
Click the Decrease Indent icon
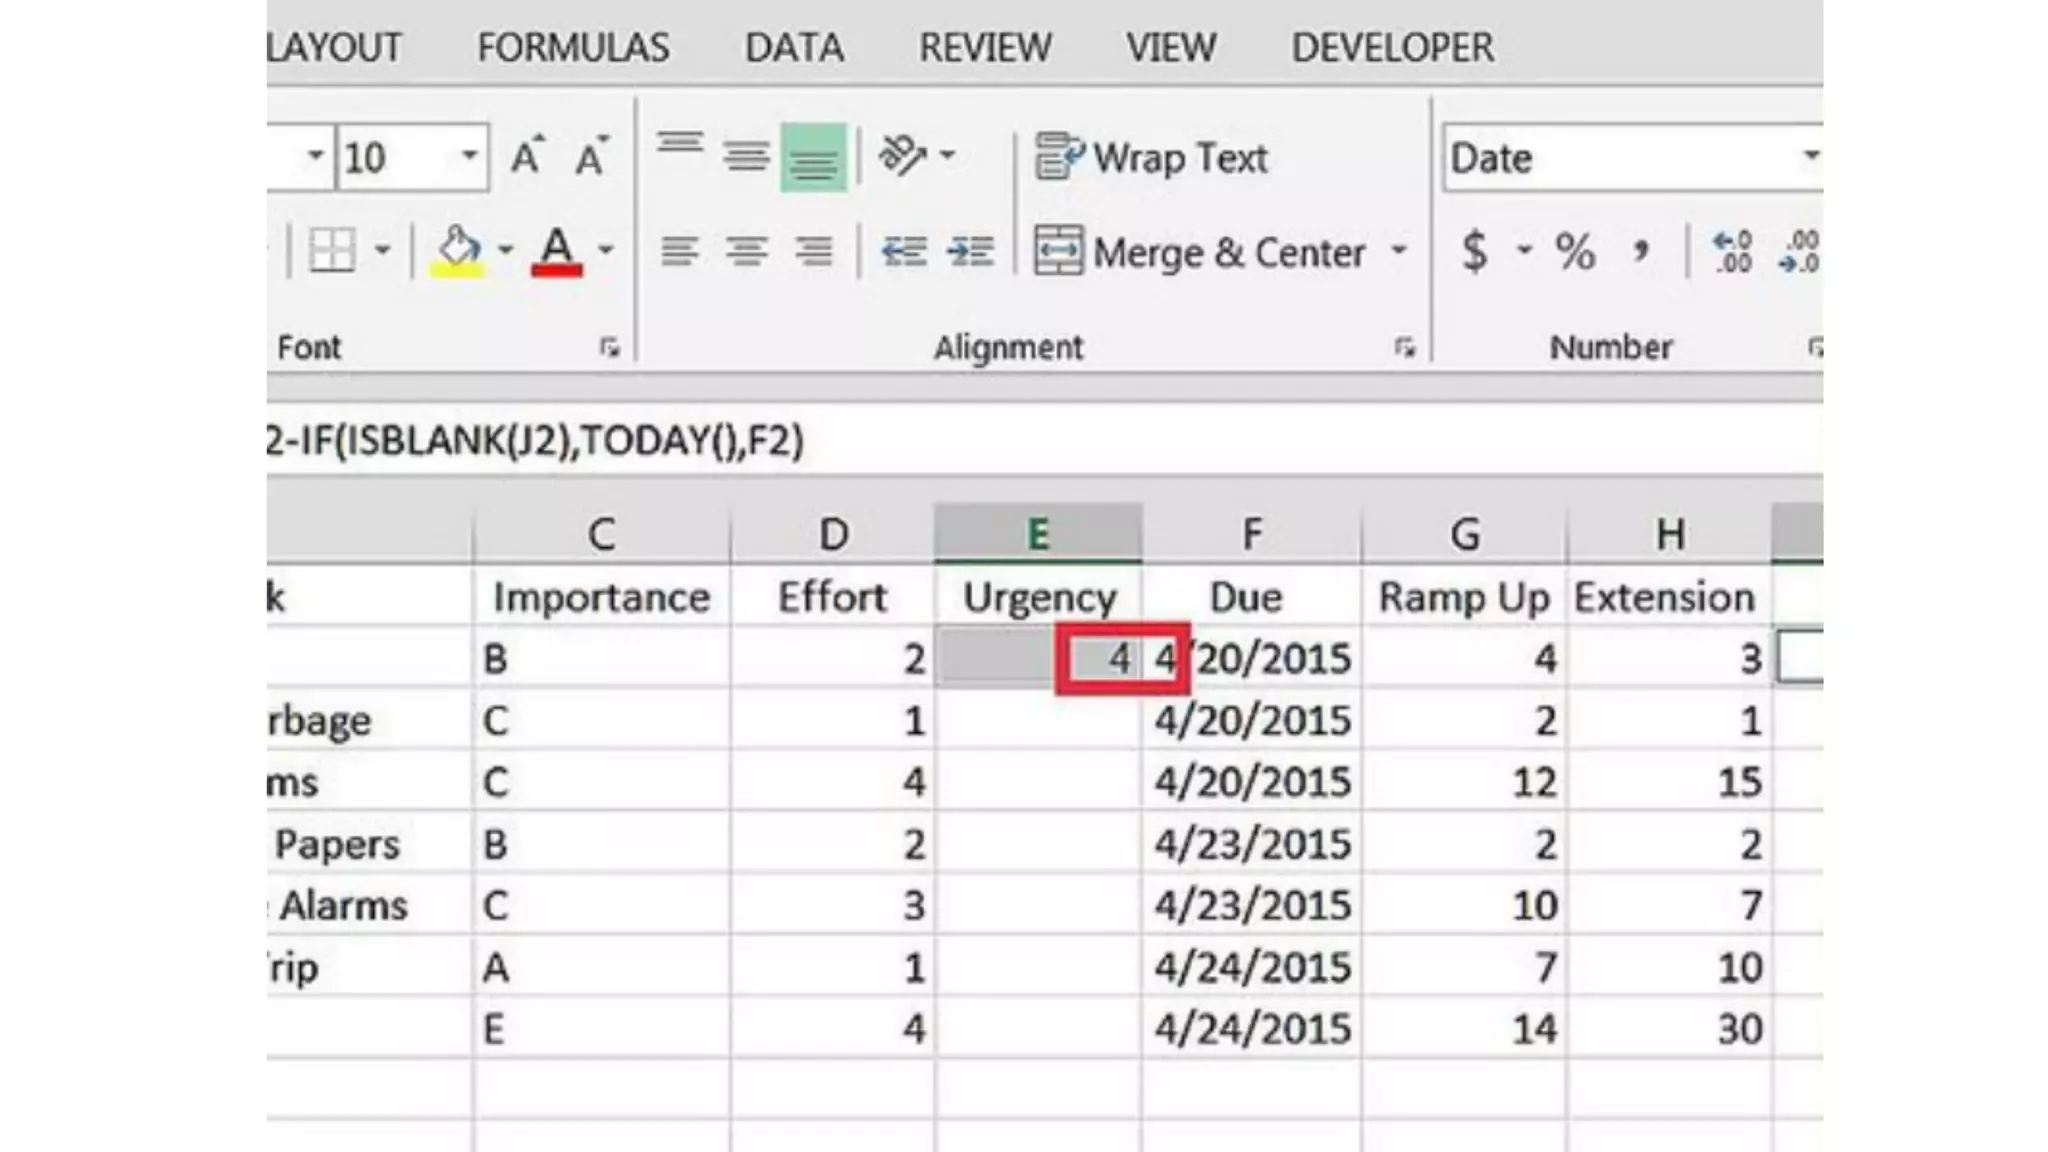(904, 251)
